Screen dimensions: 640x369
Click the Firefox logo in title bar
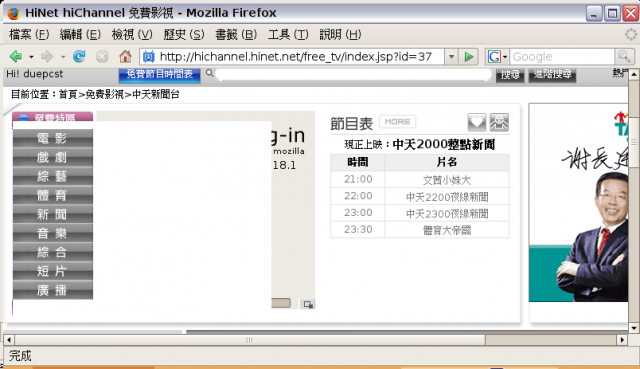(13, 13)
